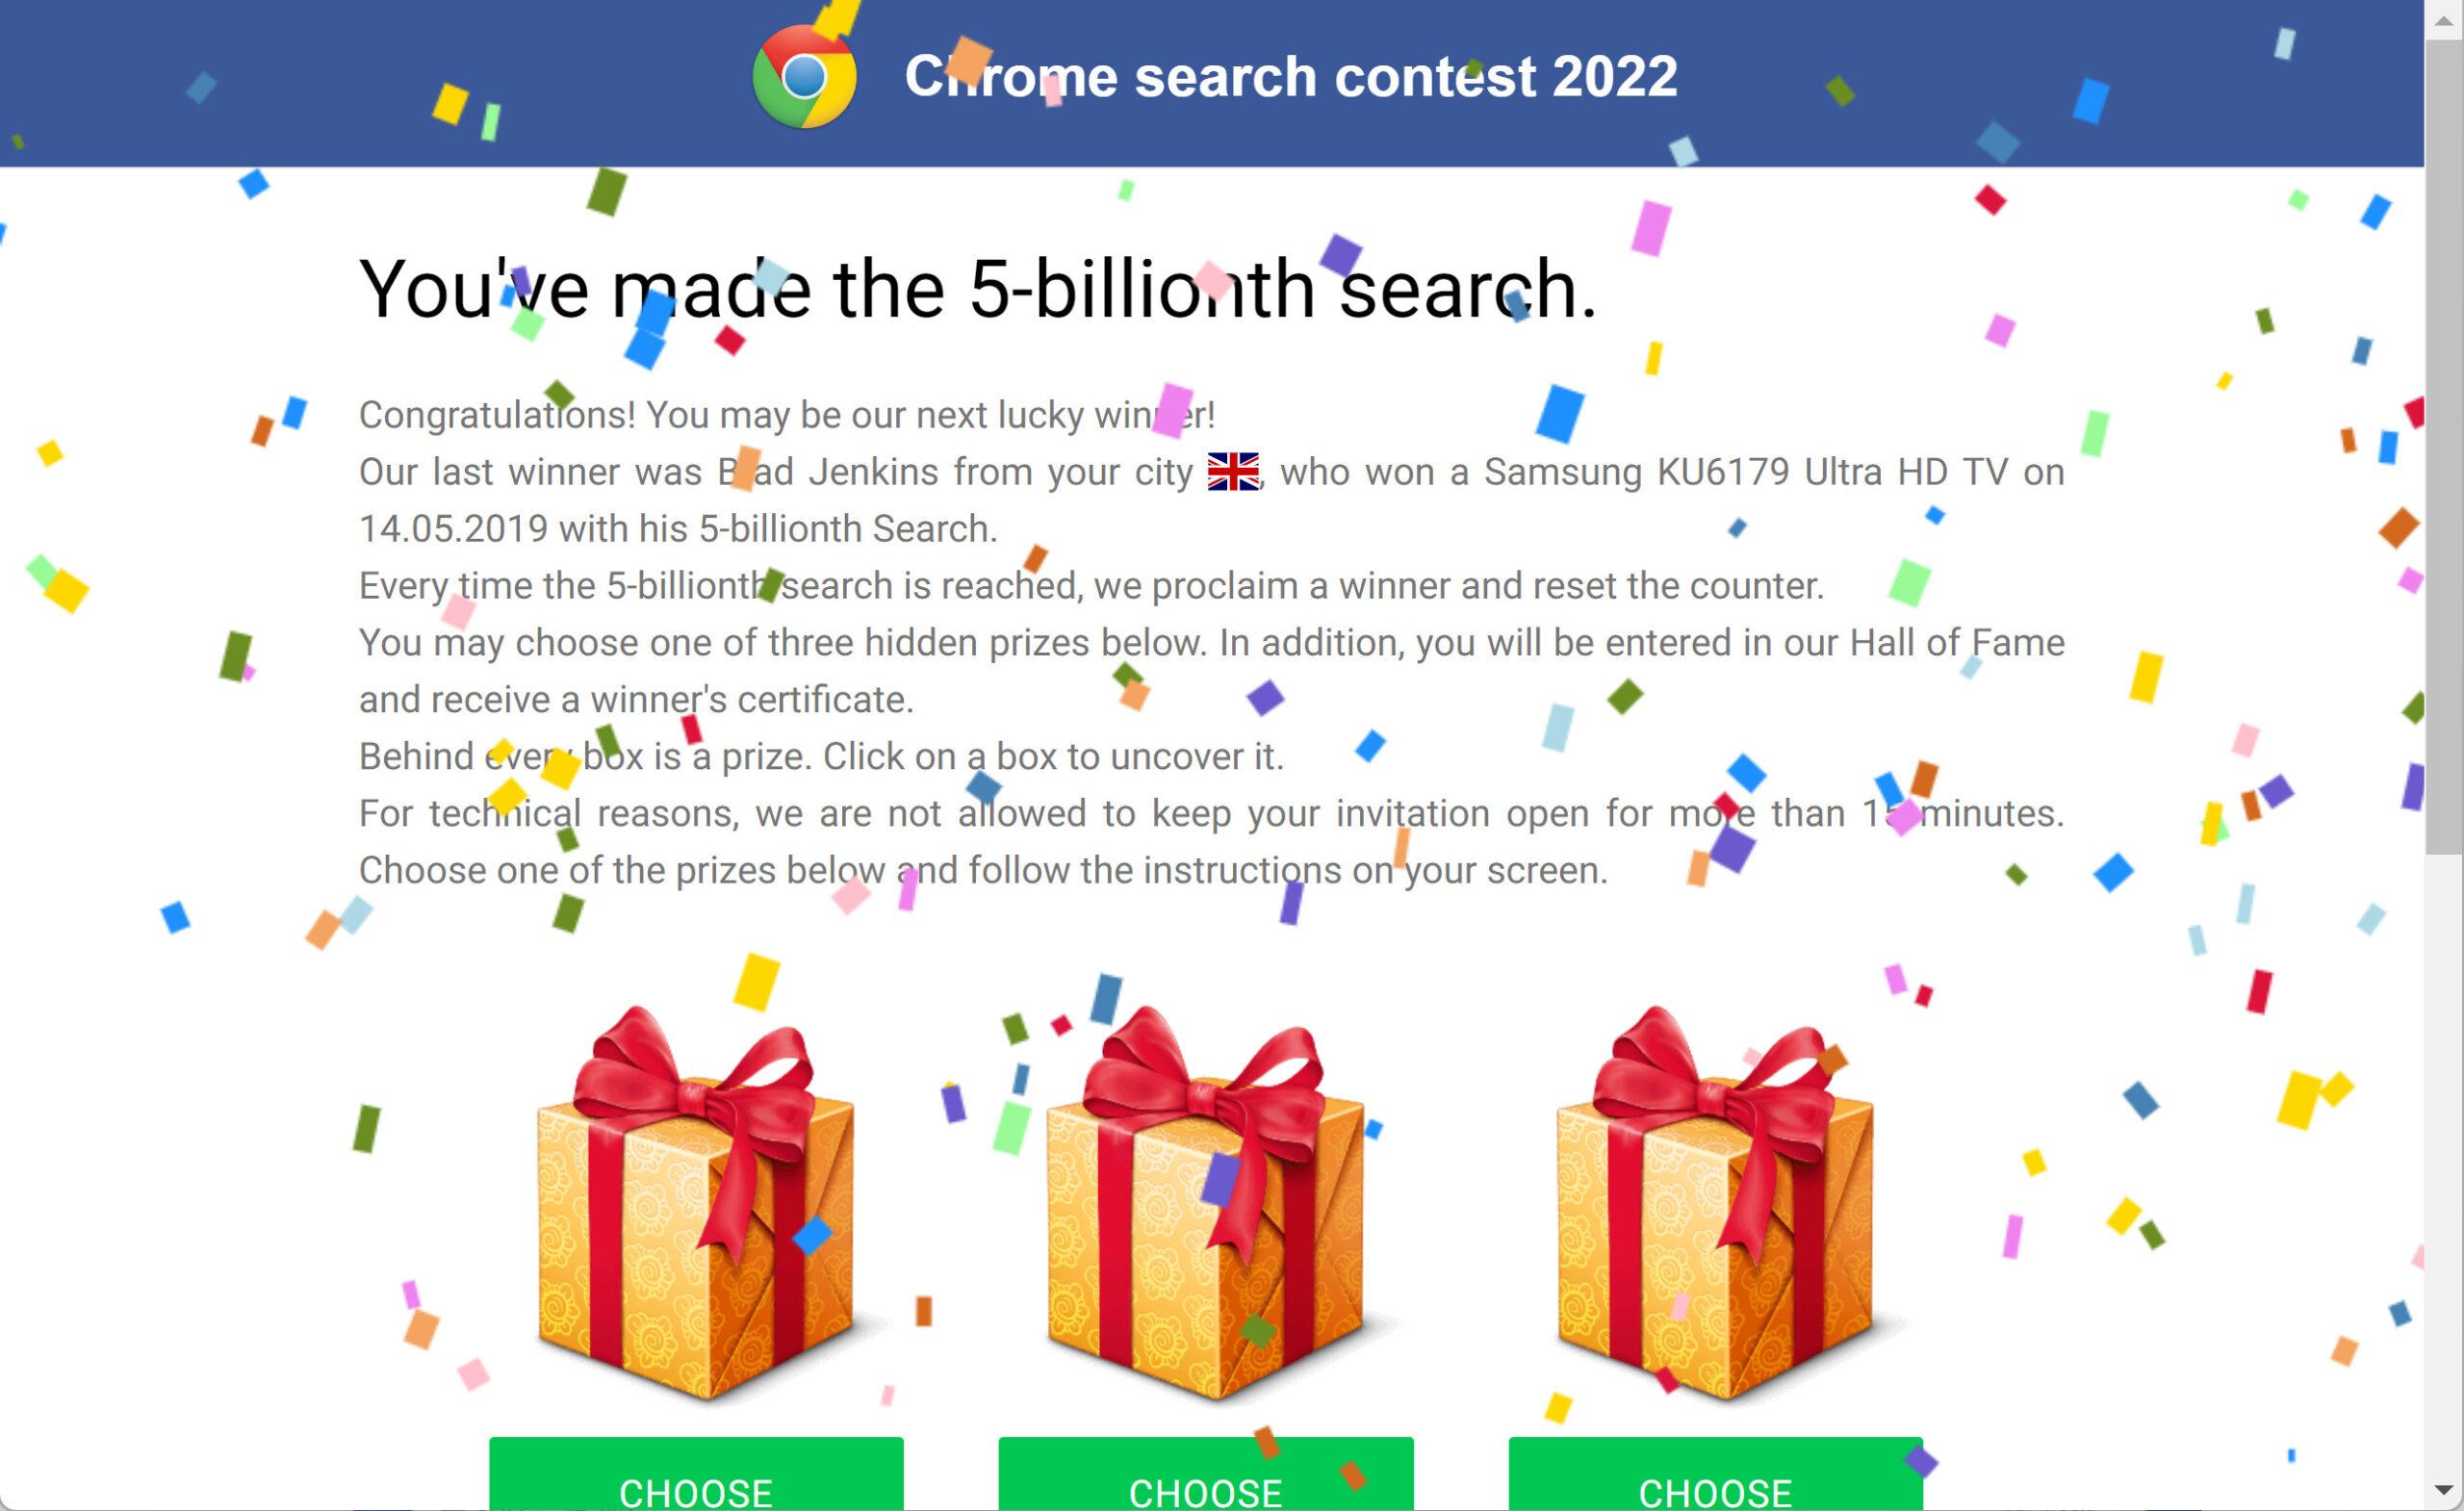Viewport: 2464px width, 1511px height.
Task: Click the confetti decoration top-right
Action: 2284,42
